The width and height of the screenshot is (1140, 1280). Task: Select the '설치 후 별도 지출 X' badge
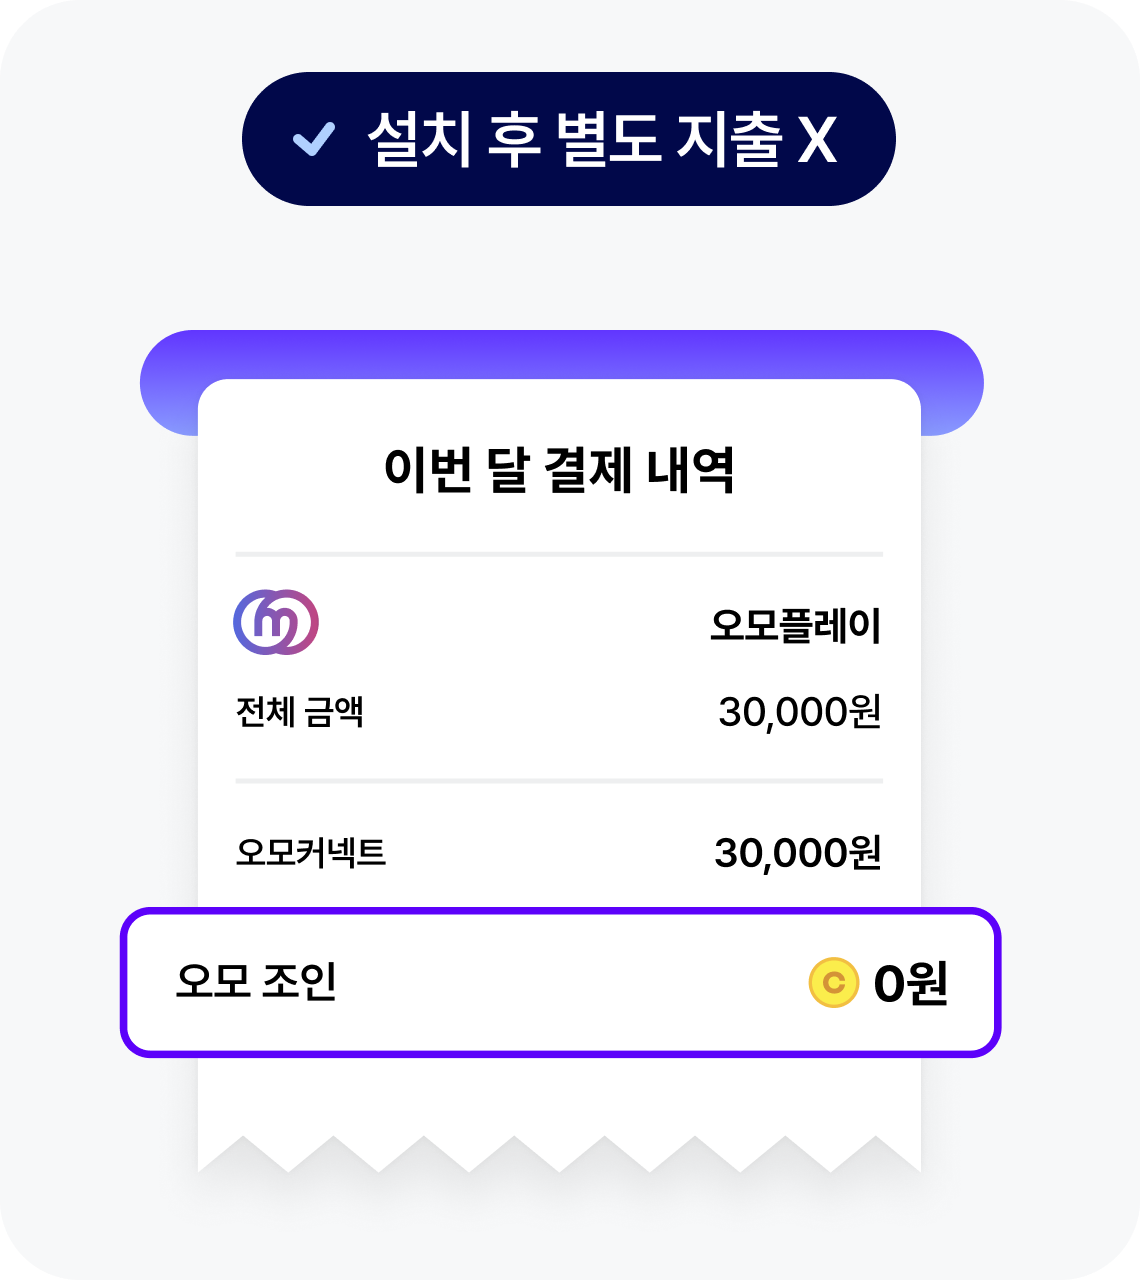[x=569, y=139]
